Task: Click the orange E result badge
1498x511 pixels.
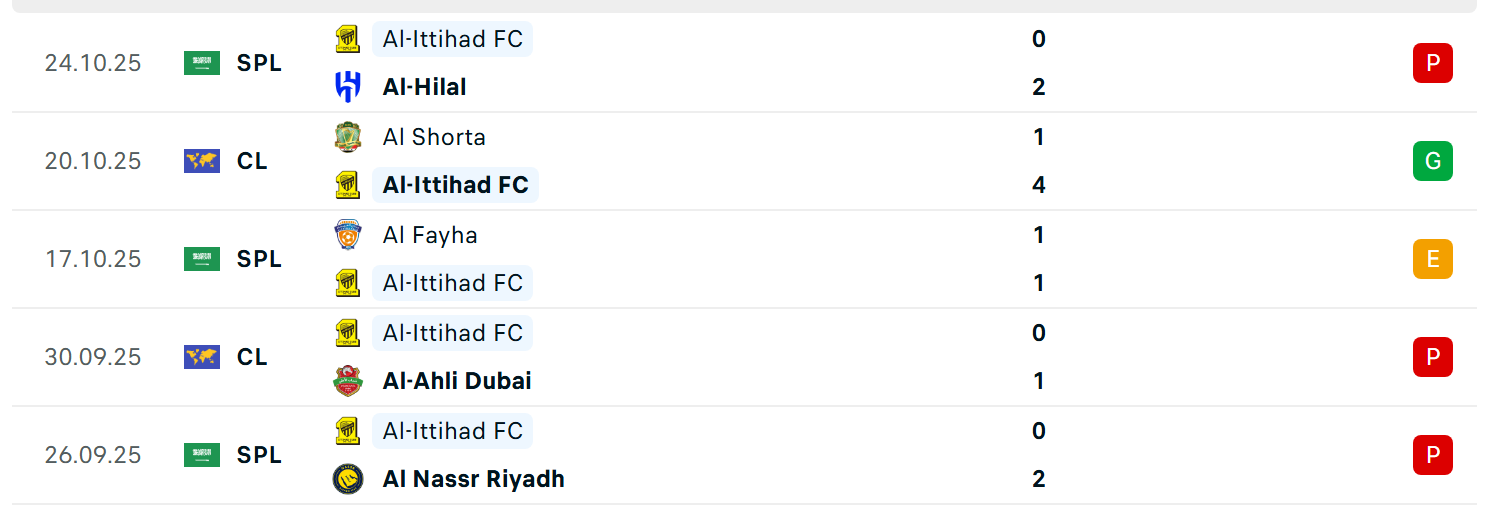Action: [x=1432, y=259]
